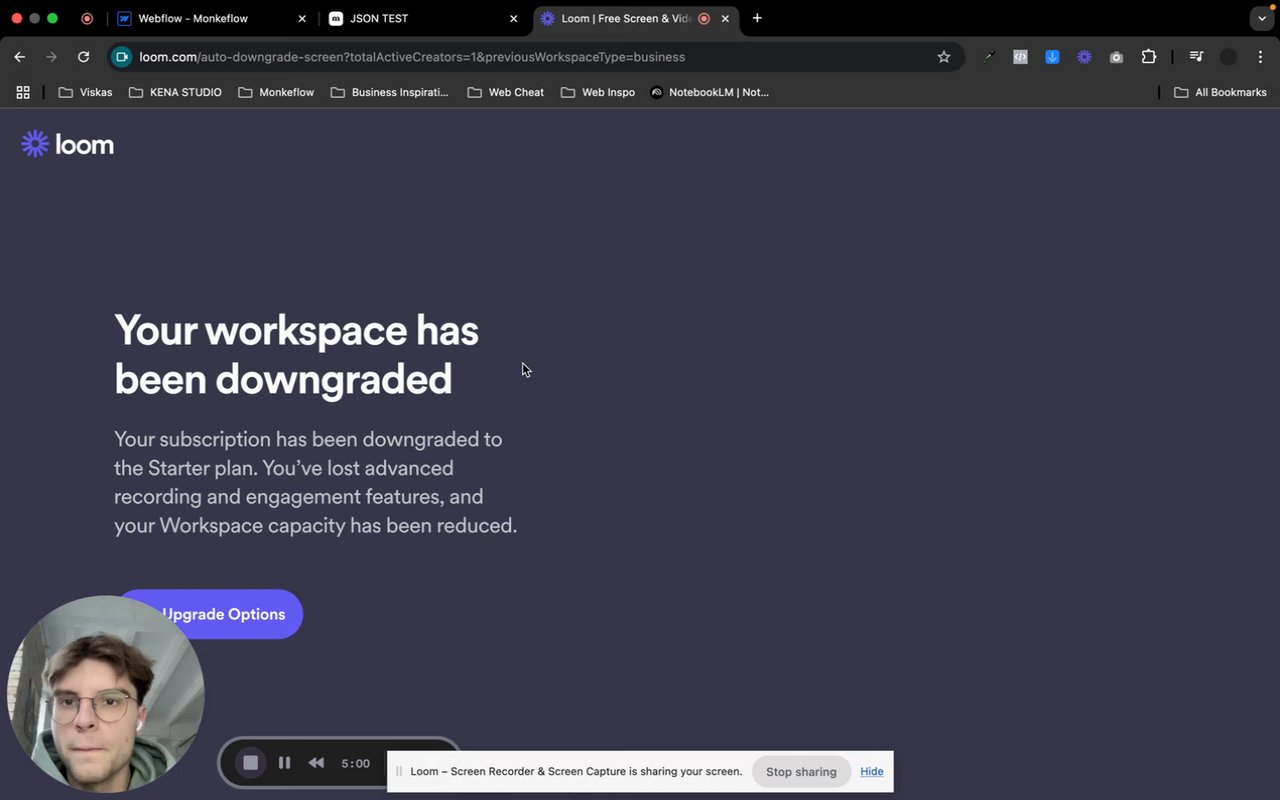Expand the tab search dropdown arrow
This screenshot has width=1280, height=800.
[1262, 18]
